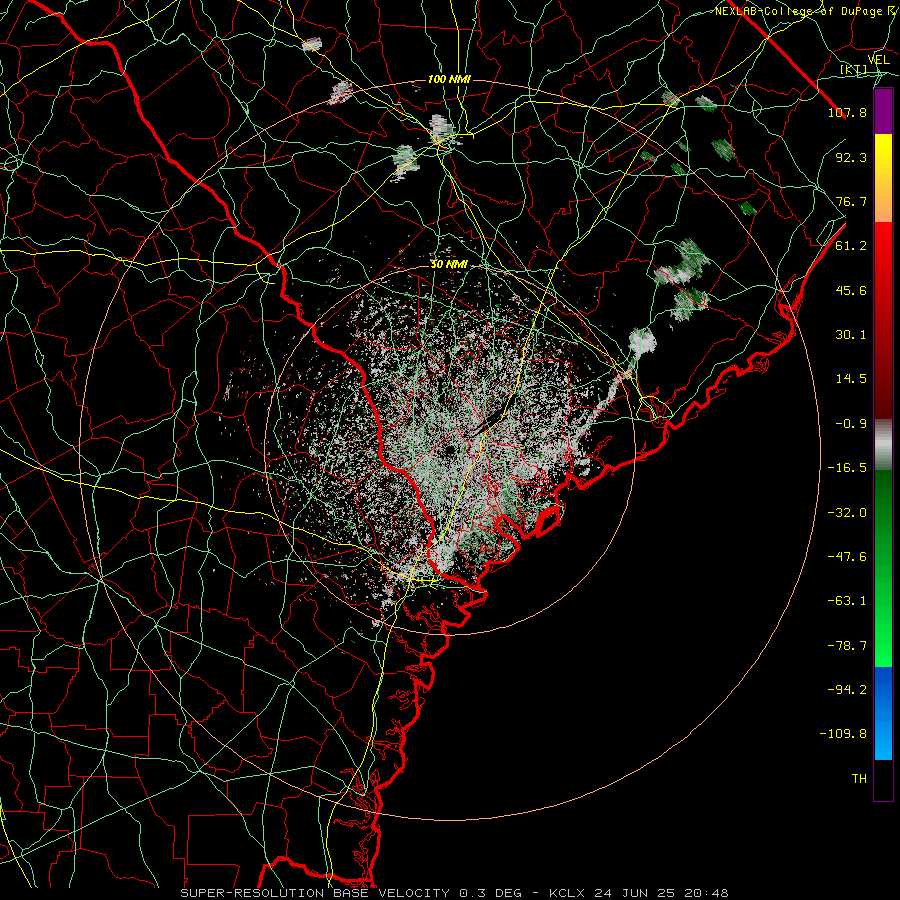
Task: Click the 92.3 legend value
Action: [851, 157]
